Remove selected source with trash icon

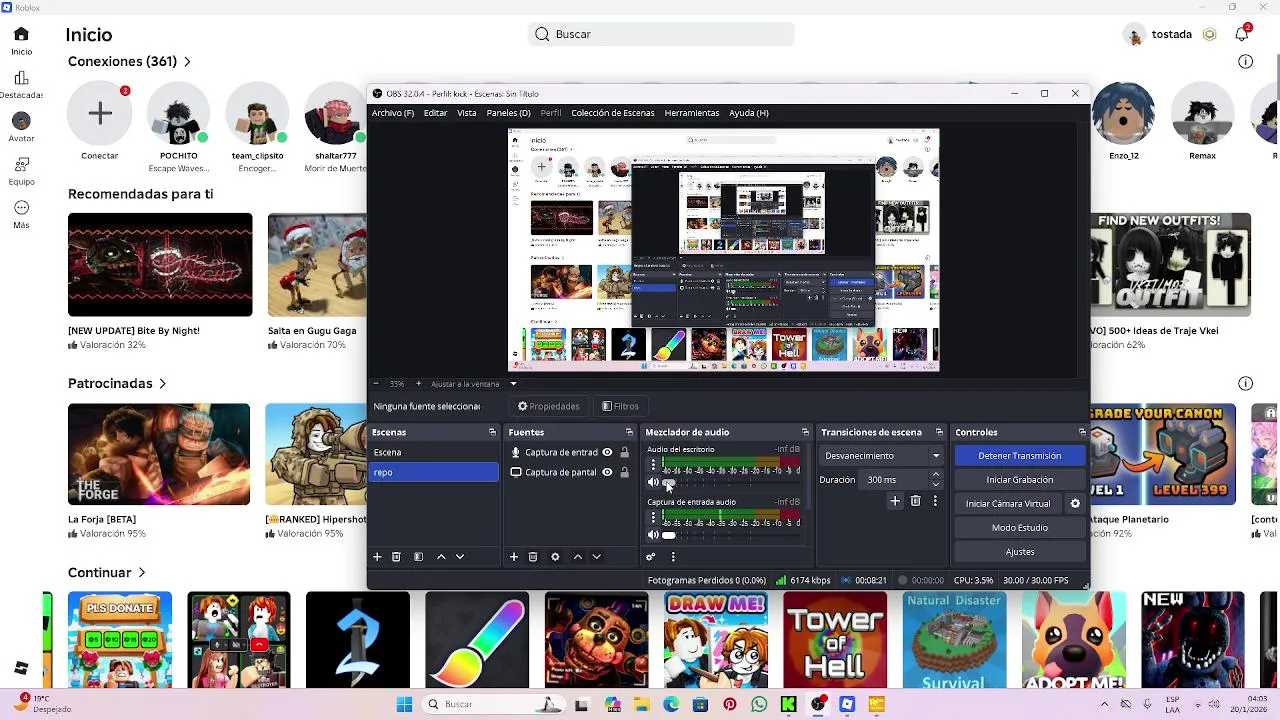click(x=533, y=557)
